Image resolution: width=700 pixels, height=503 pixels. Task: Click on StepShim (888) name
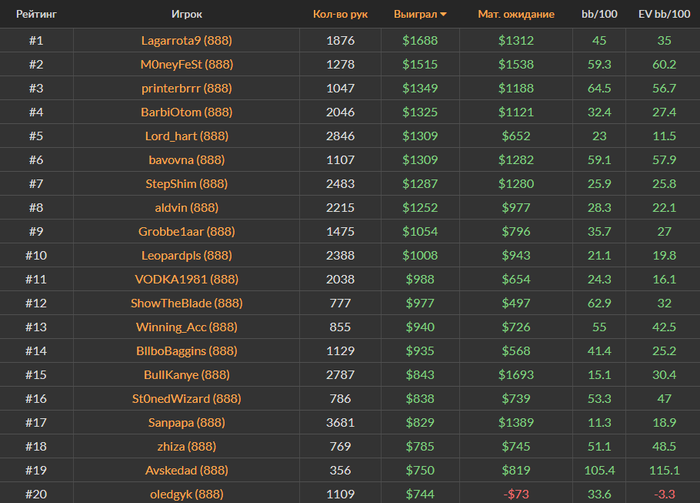[187, 184]
